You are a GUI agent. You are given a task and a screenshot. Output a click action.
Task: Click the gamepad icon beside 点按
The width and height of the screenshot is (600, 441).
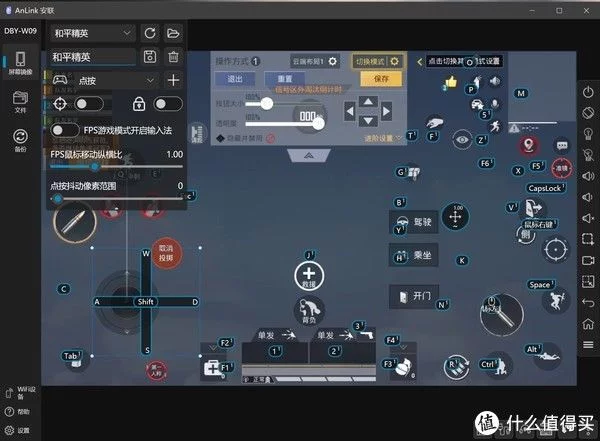click(60, 80)
